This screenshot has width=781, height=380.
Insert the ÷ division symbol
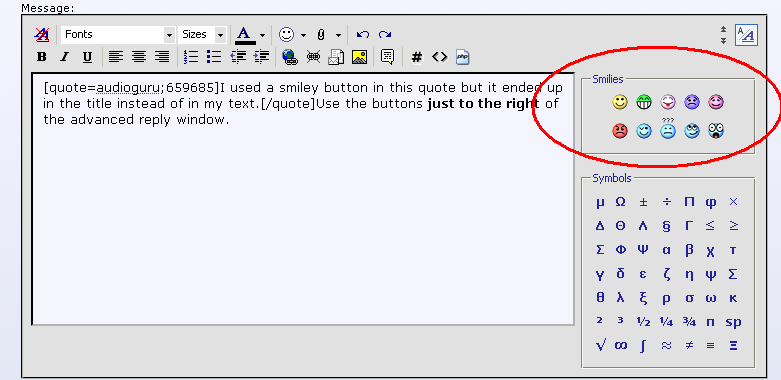[x=666, y=202]
